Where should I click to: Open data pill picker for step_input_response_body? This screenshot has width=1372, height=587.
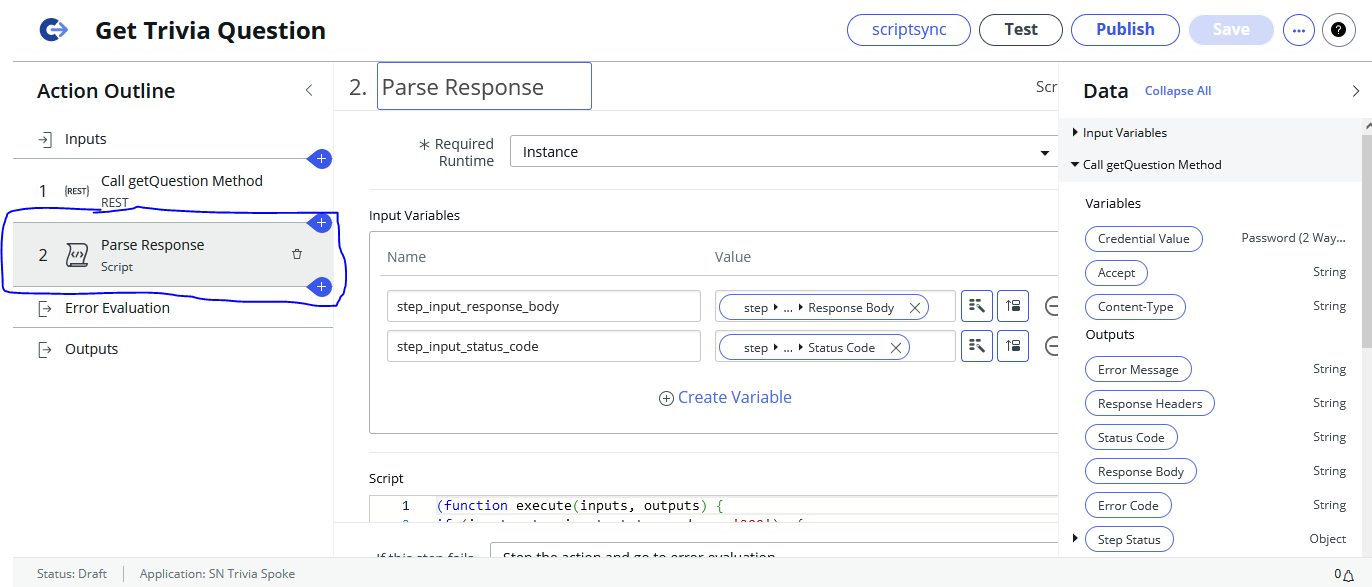[x=976, y=307]
